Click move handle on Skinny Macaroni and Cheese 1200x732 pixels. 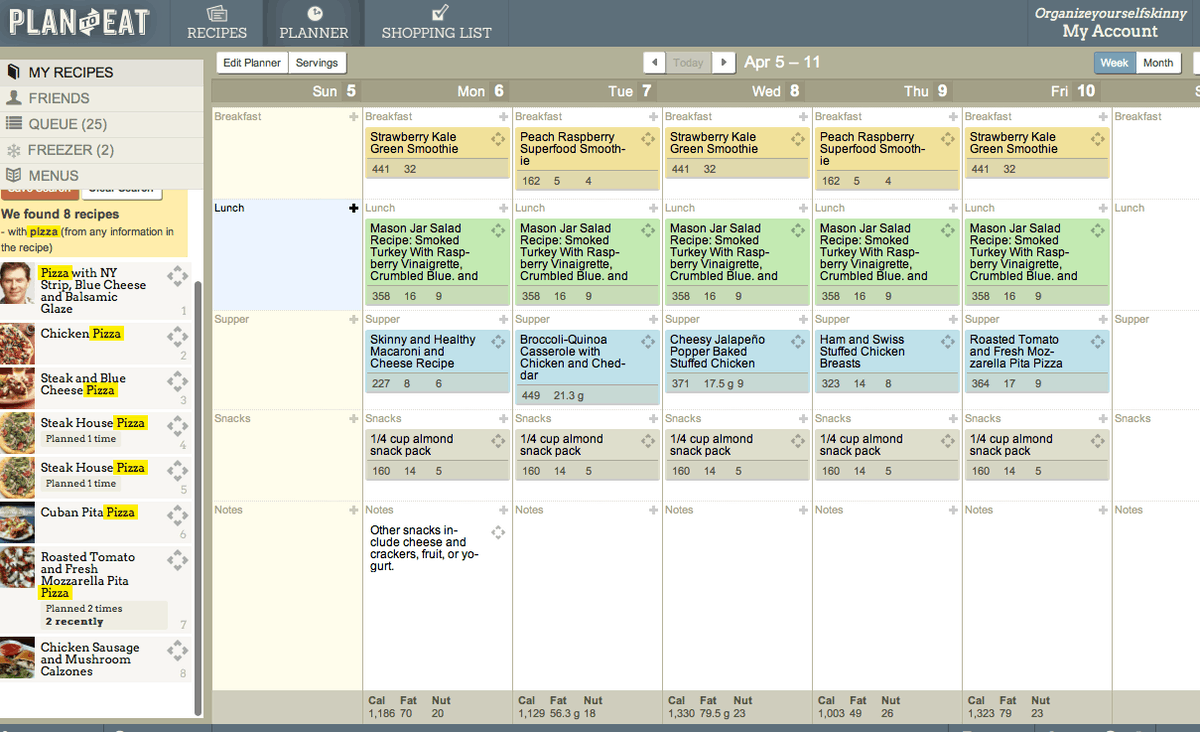point(498,341)
